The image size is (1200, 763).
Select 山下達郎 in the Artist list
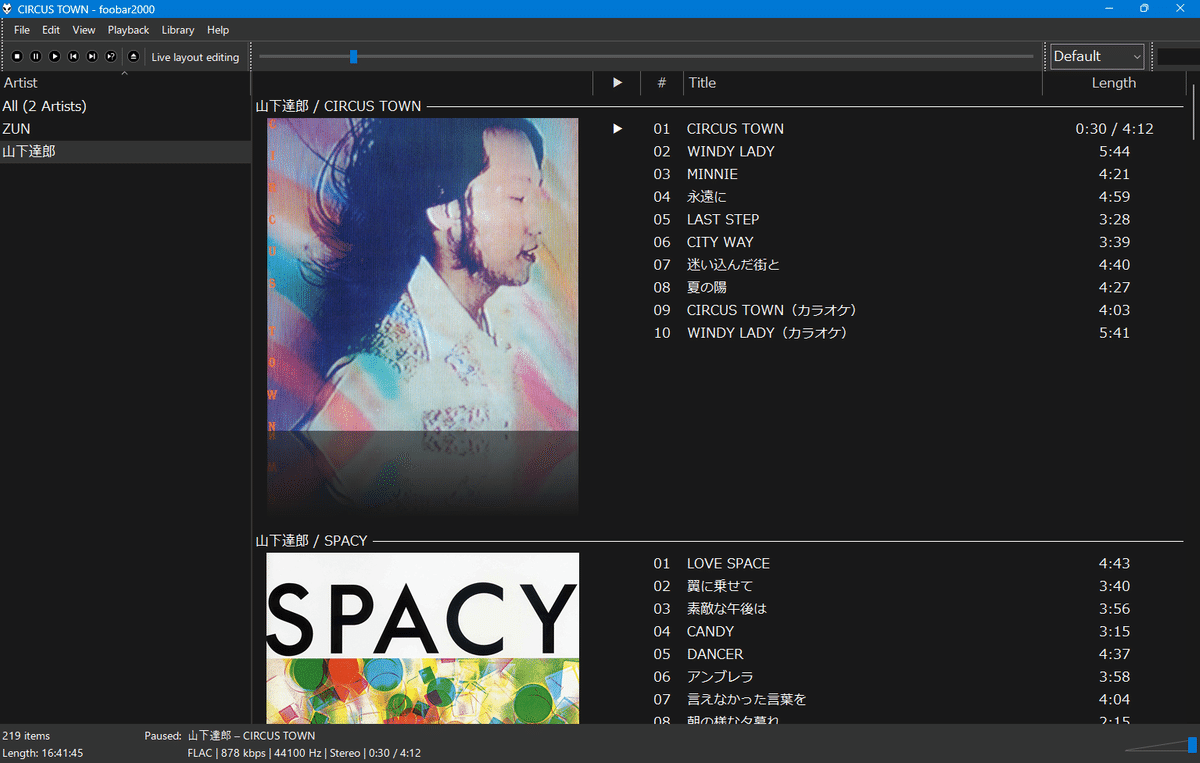pyautogui.click(x=125, y=152)
